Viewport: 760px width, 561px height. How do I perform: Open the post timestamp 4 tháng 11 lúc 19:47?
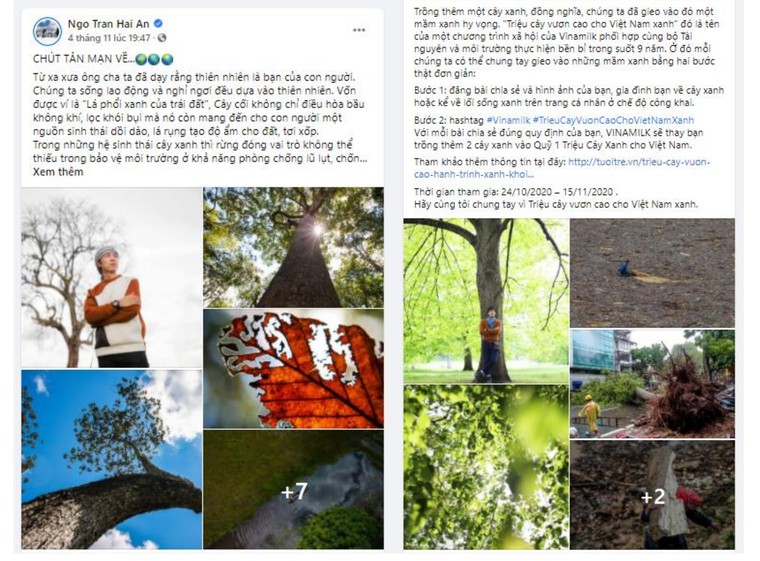click(x=109, y=38)
